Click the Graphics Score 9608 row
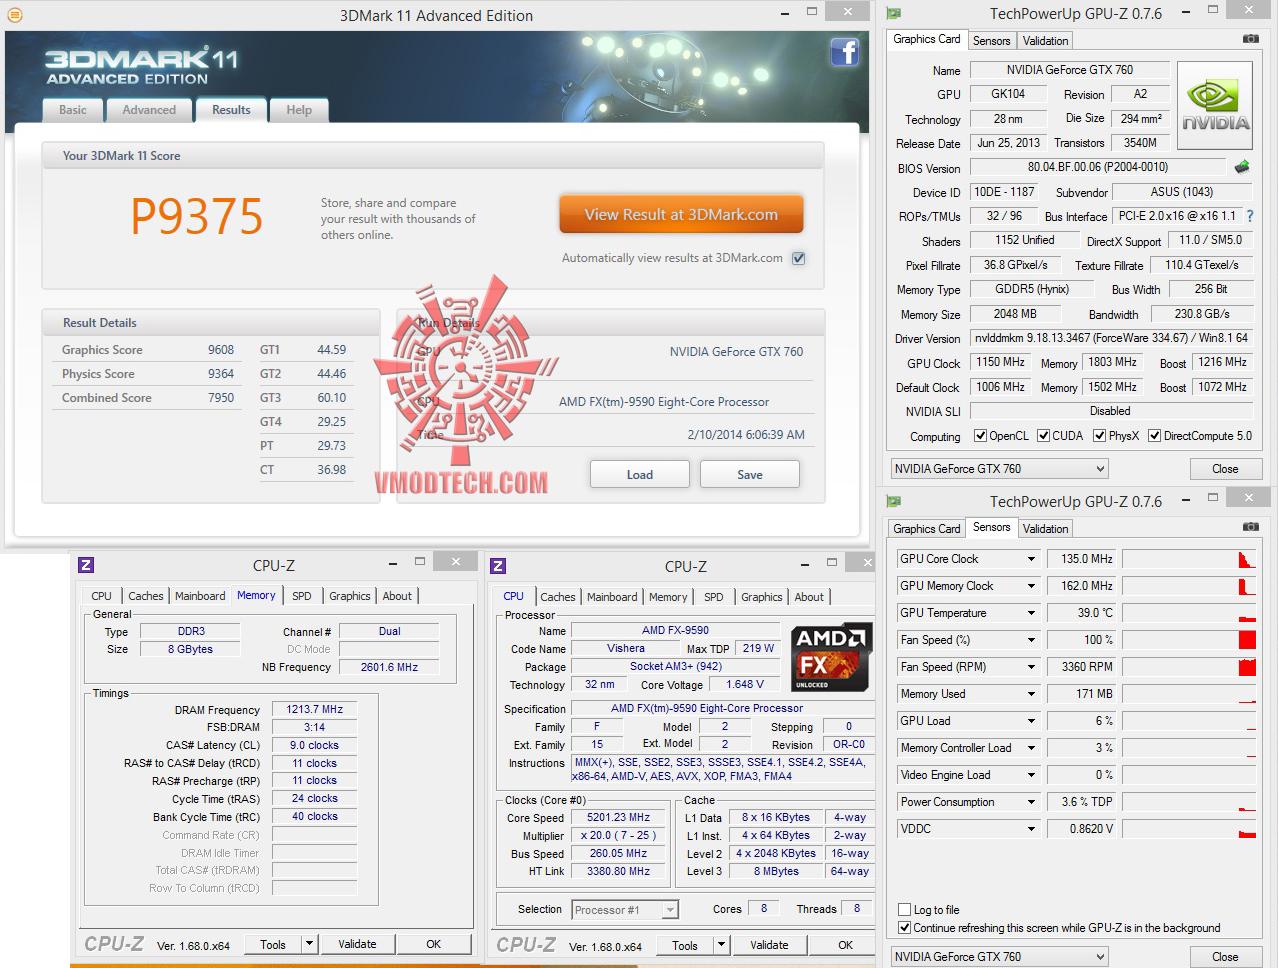 tap(148, 350)
